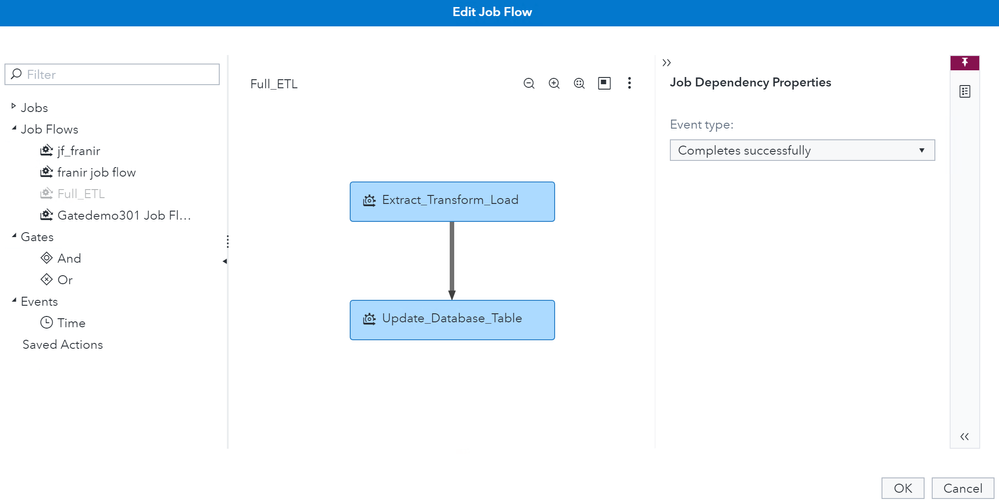The image size is (999, 502).
Task: Collapse the Gates tree node
Action: click(x=13, y=237)
